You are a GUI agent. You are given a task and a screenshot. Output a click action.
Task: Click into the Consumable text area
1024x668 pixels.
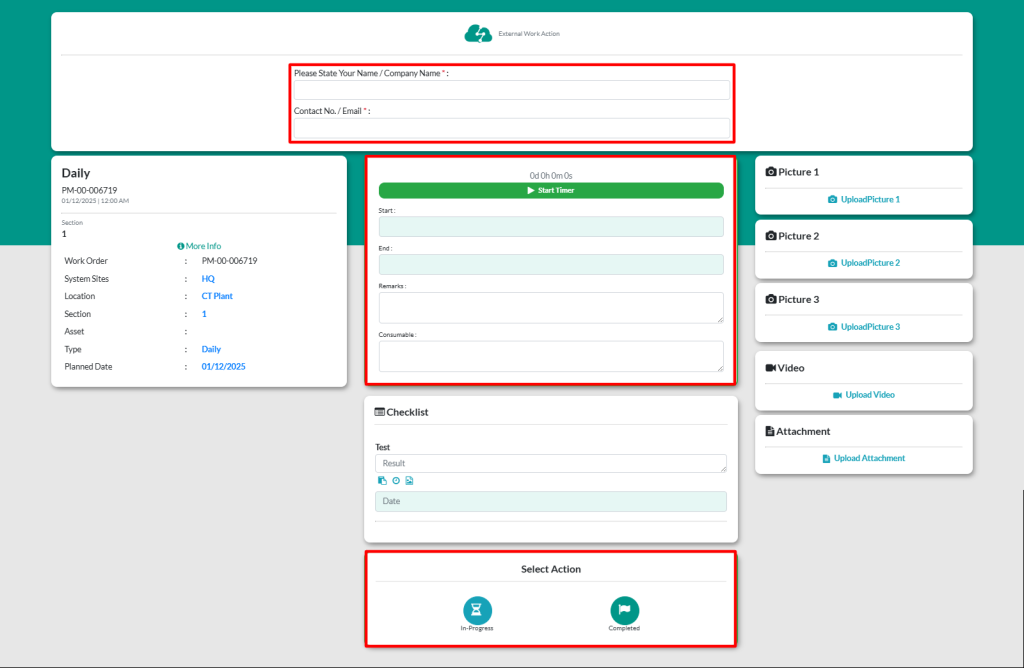coord(551,356)
